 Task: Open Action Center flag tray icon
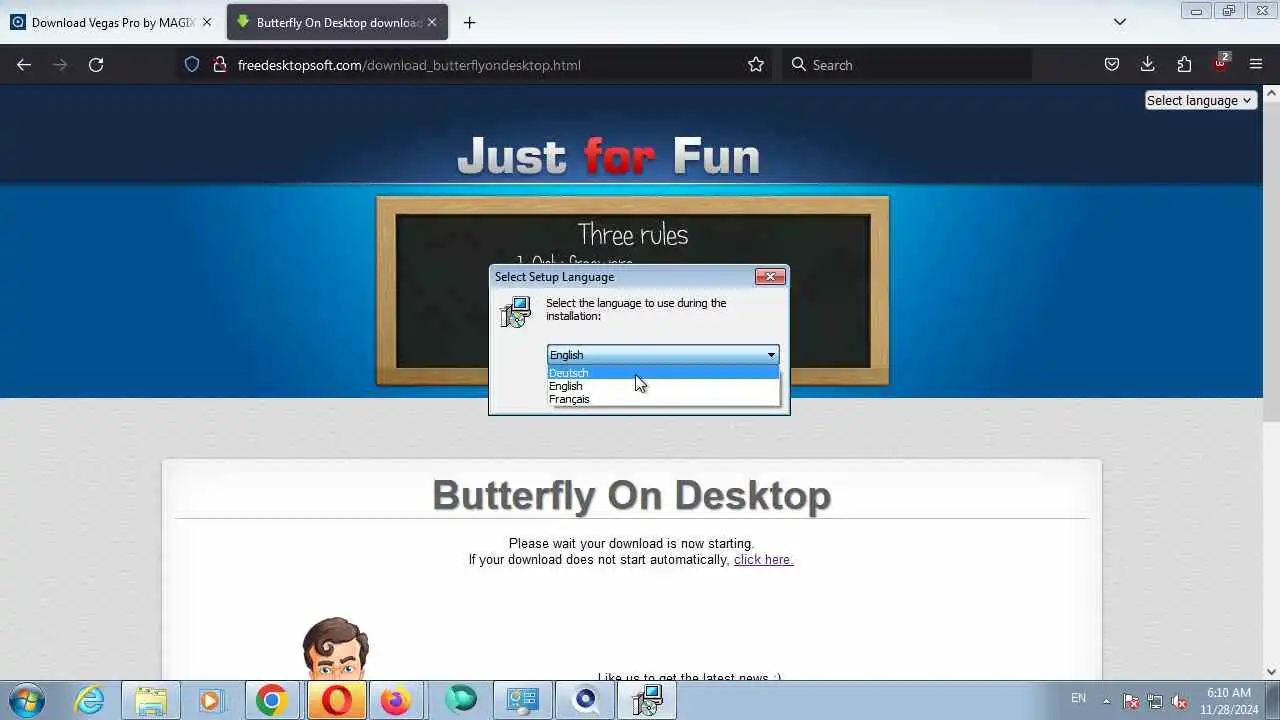tap(1131, 701)
